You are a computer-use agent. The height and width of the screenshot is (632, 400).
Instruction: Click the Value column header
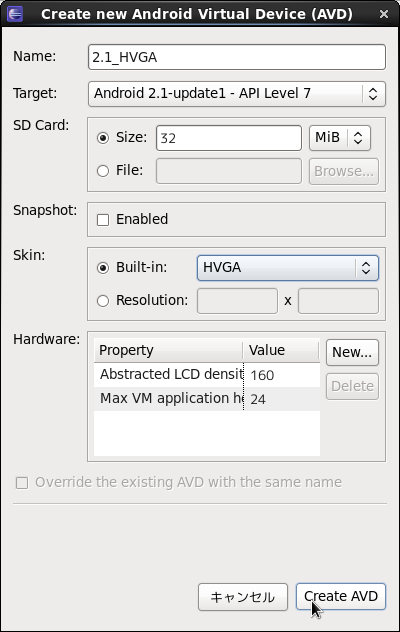(281, 350)
